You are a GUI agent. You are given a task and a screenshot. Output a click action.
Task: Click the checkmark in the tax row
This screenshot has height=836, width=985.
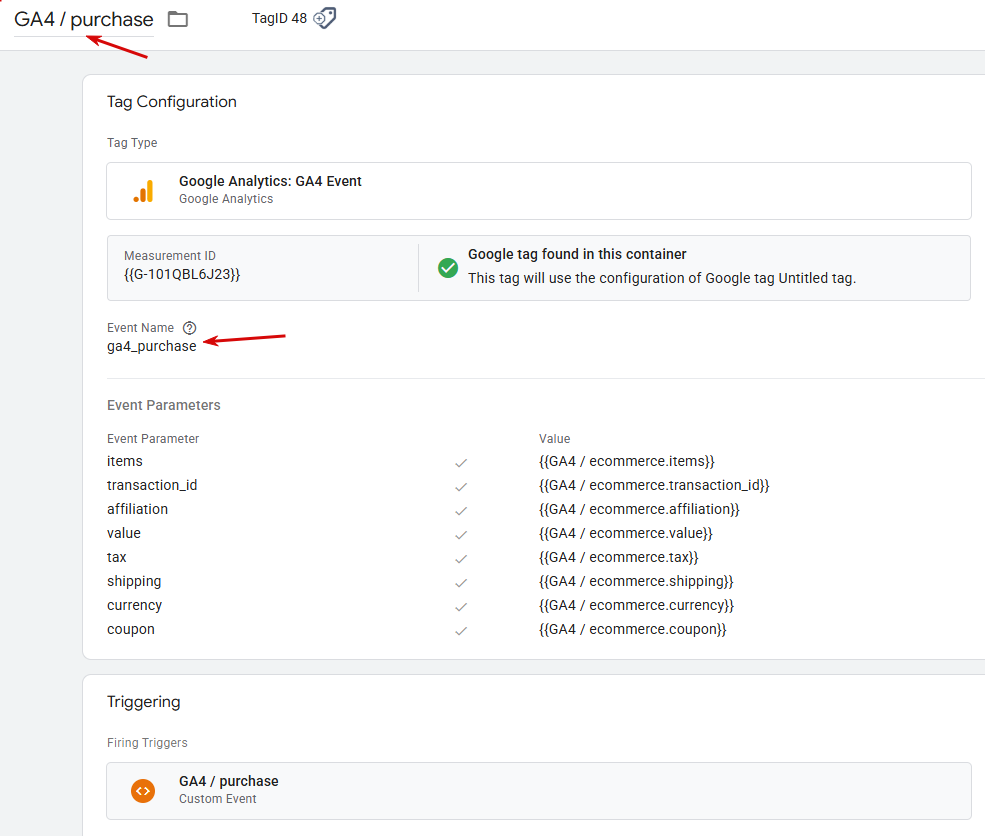(461, 559)
